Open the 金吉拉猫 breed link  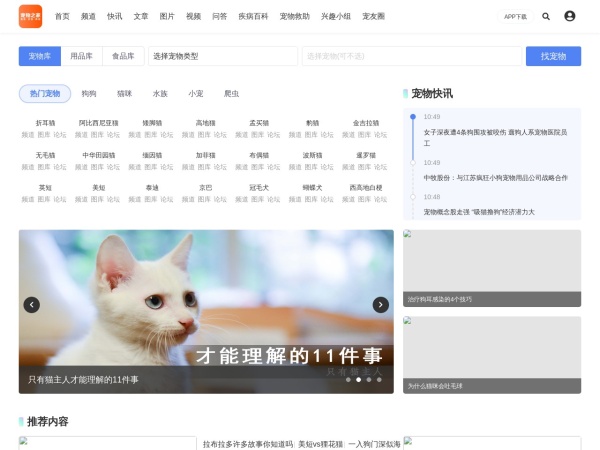pos(366,123)
